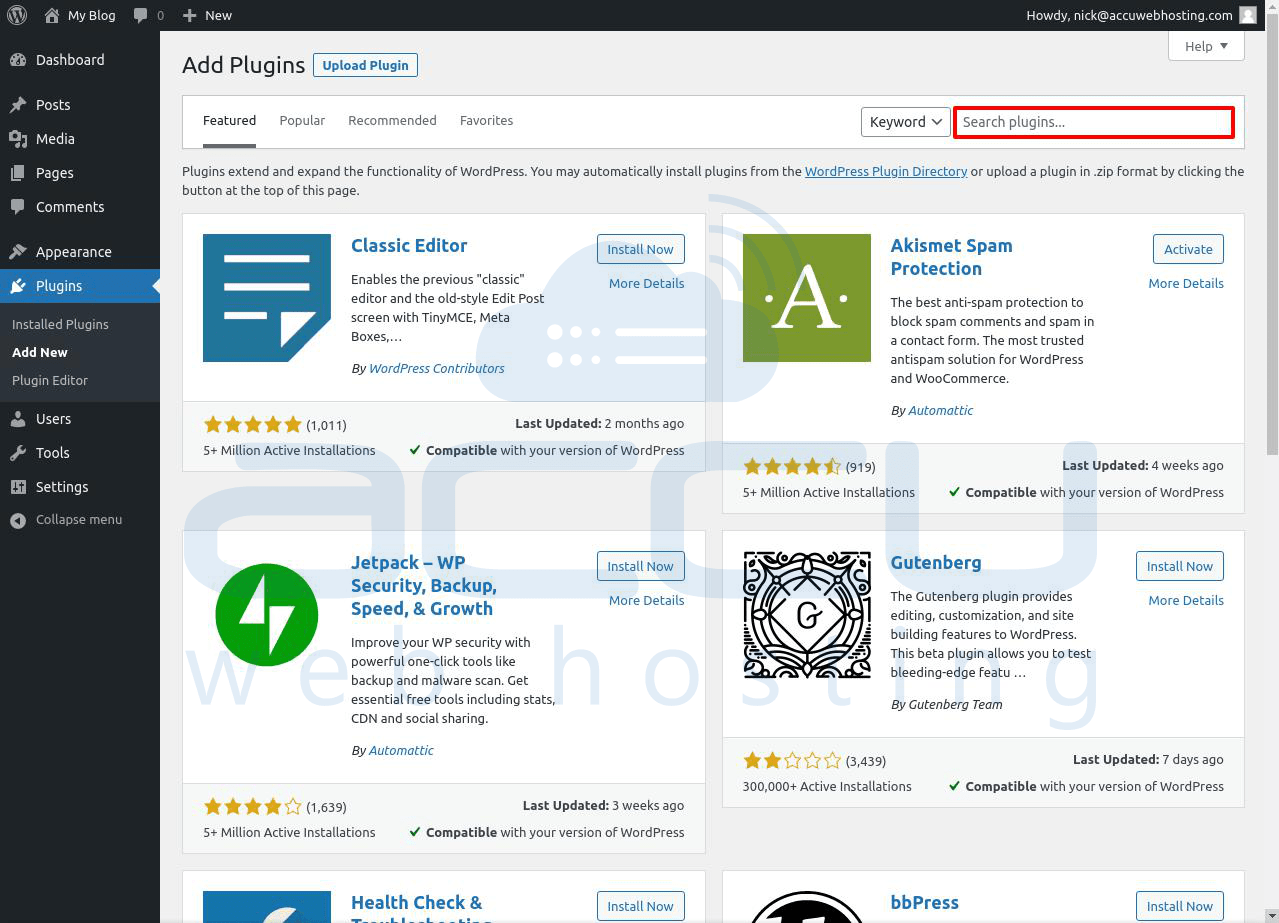Click the Classic Editor plugin icon

(x=266, y=298)
